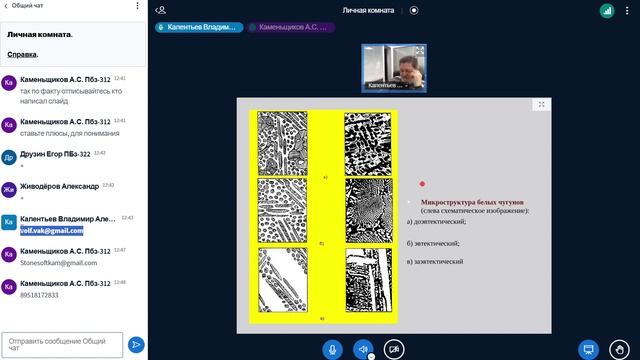
Task: Toggle the camera button
Action: [394, 349]
